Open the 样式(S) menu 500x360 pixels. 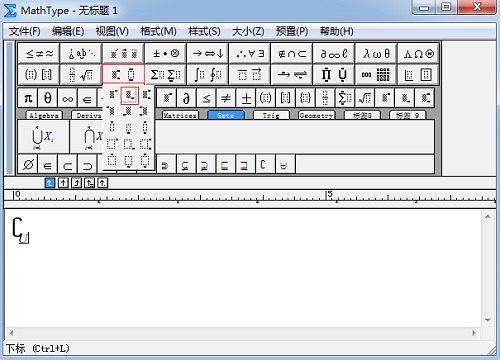204,31
